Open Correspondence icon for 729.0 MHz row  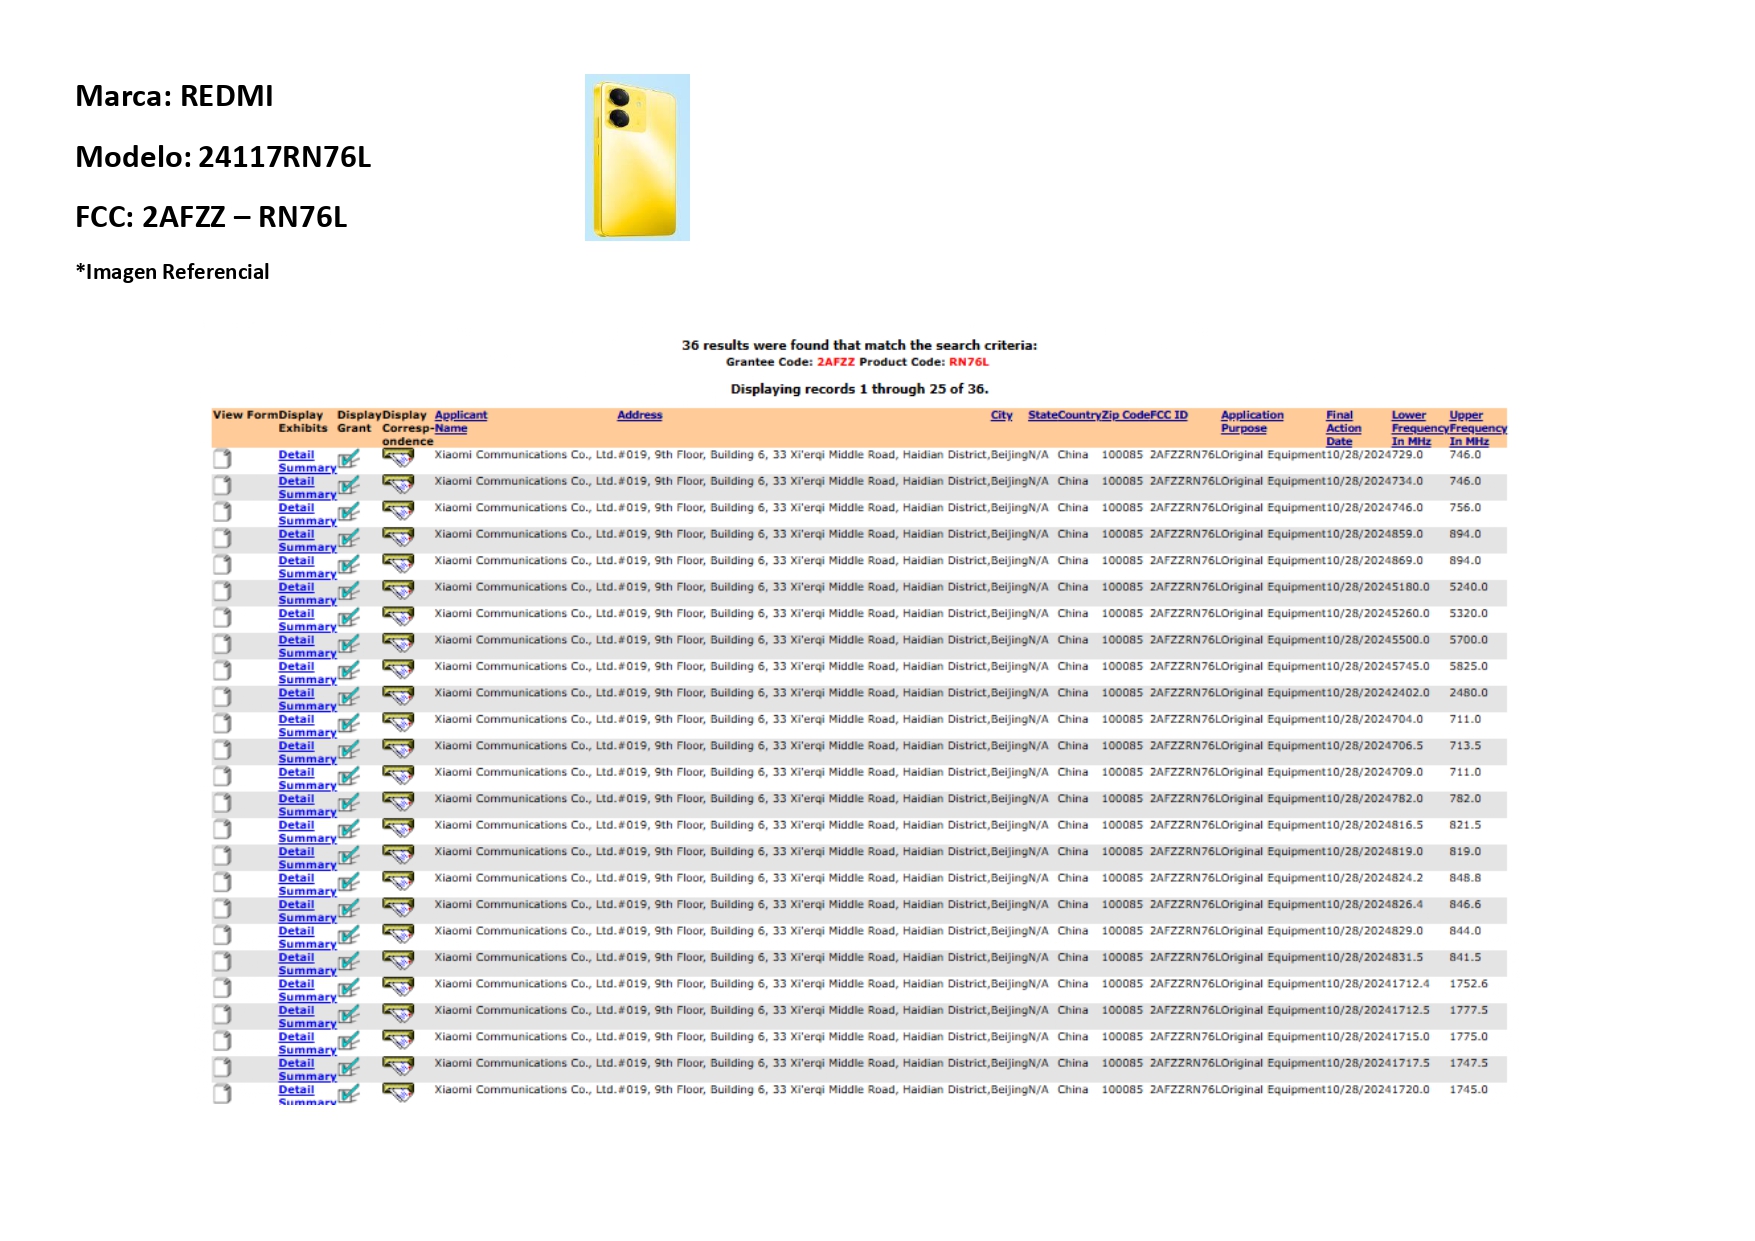(398, 458)
